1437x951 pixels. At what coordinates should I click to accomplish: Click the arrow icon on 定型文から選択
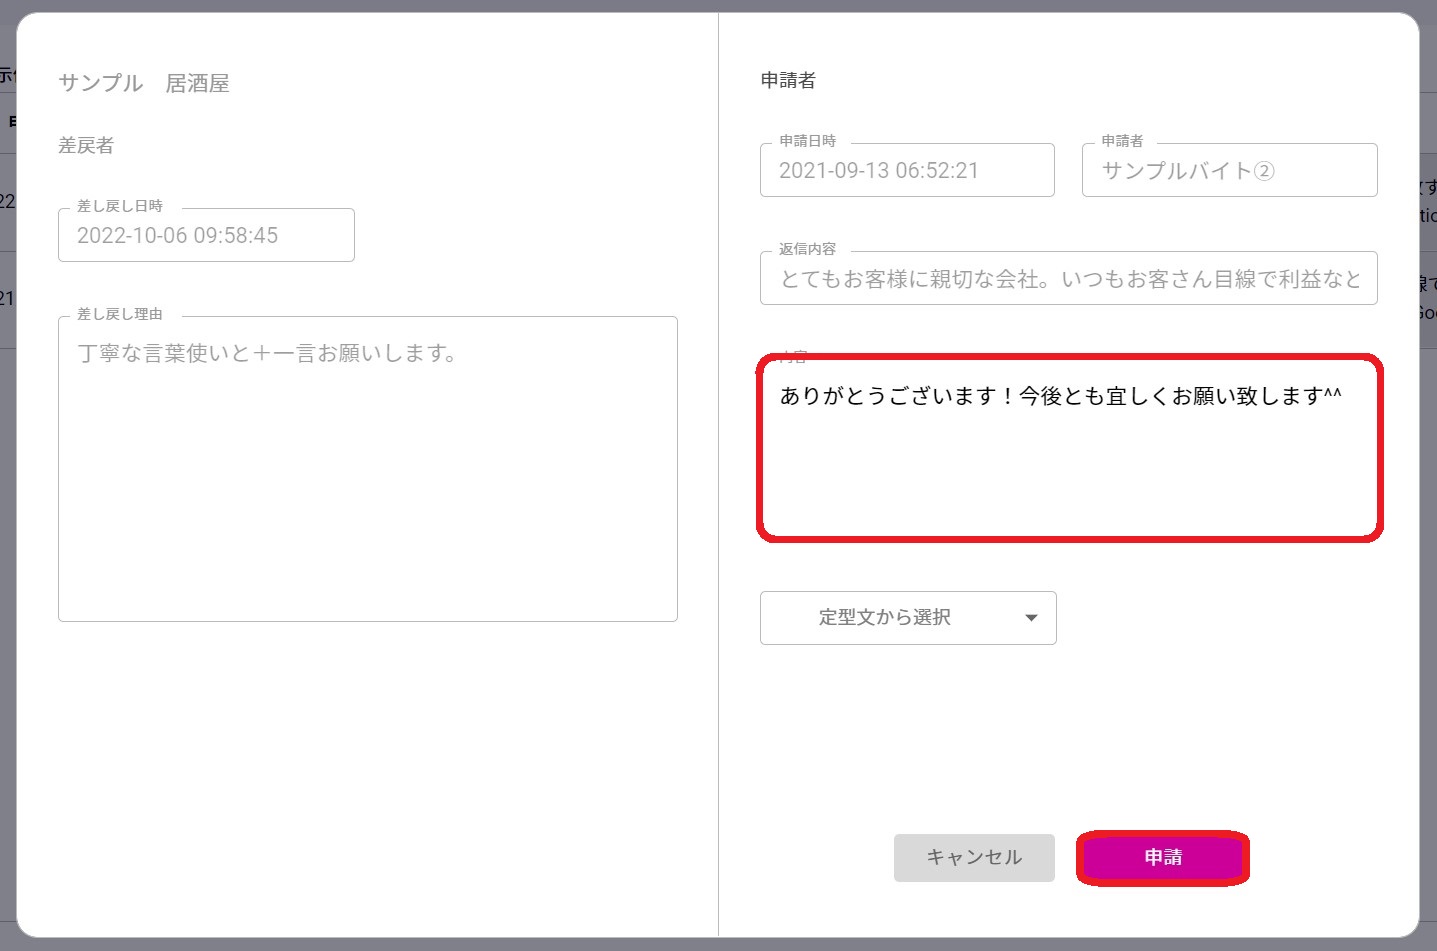1031,618
